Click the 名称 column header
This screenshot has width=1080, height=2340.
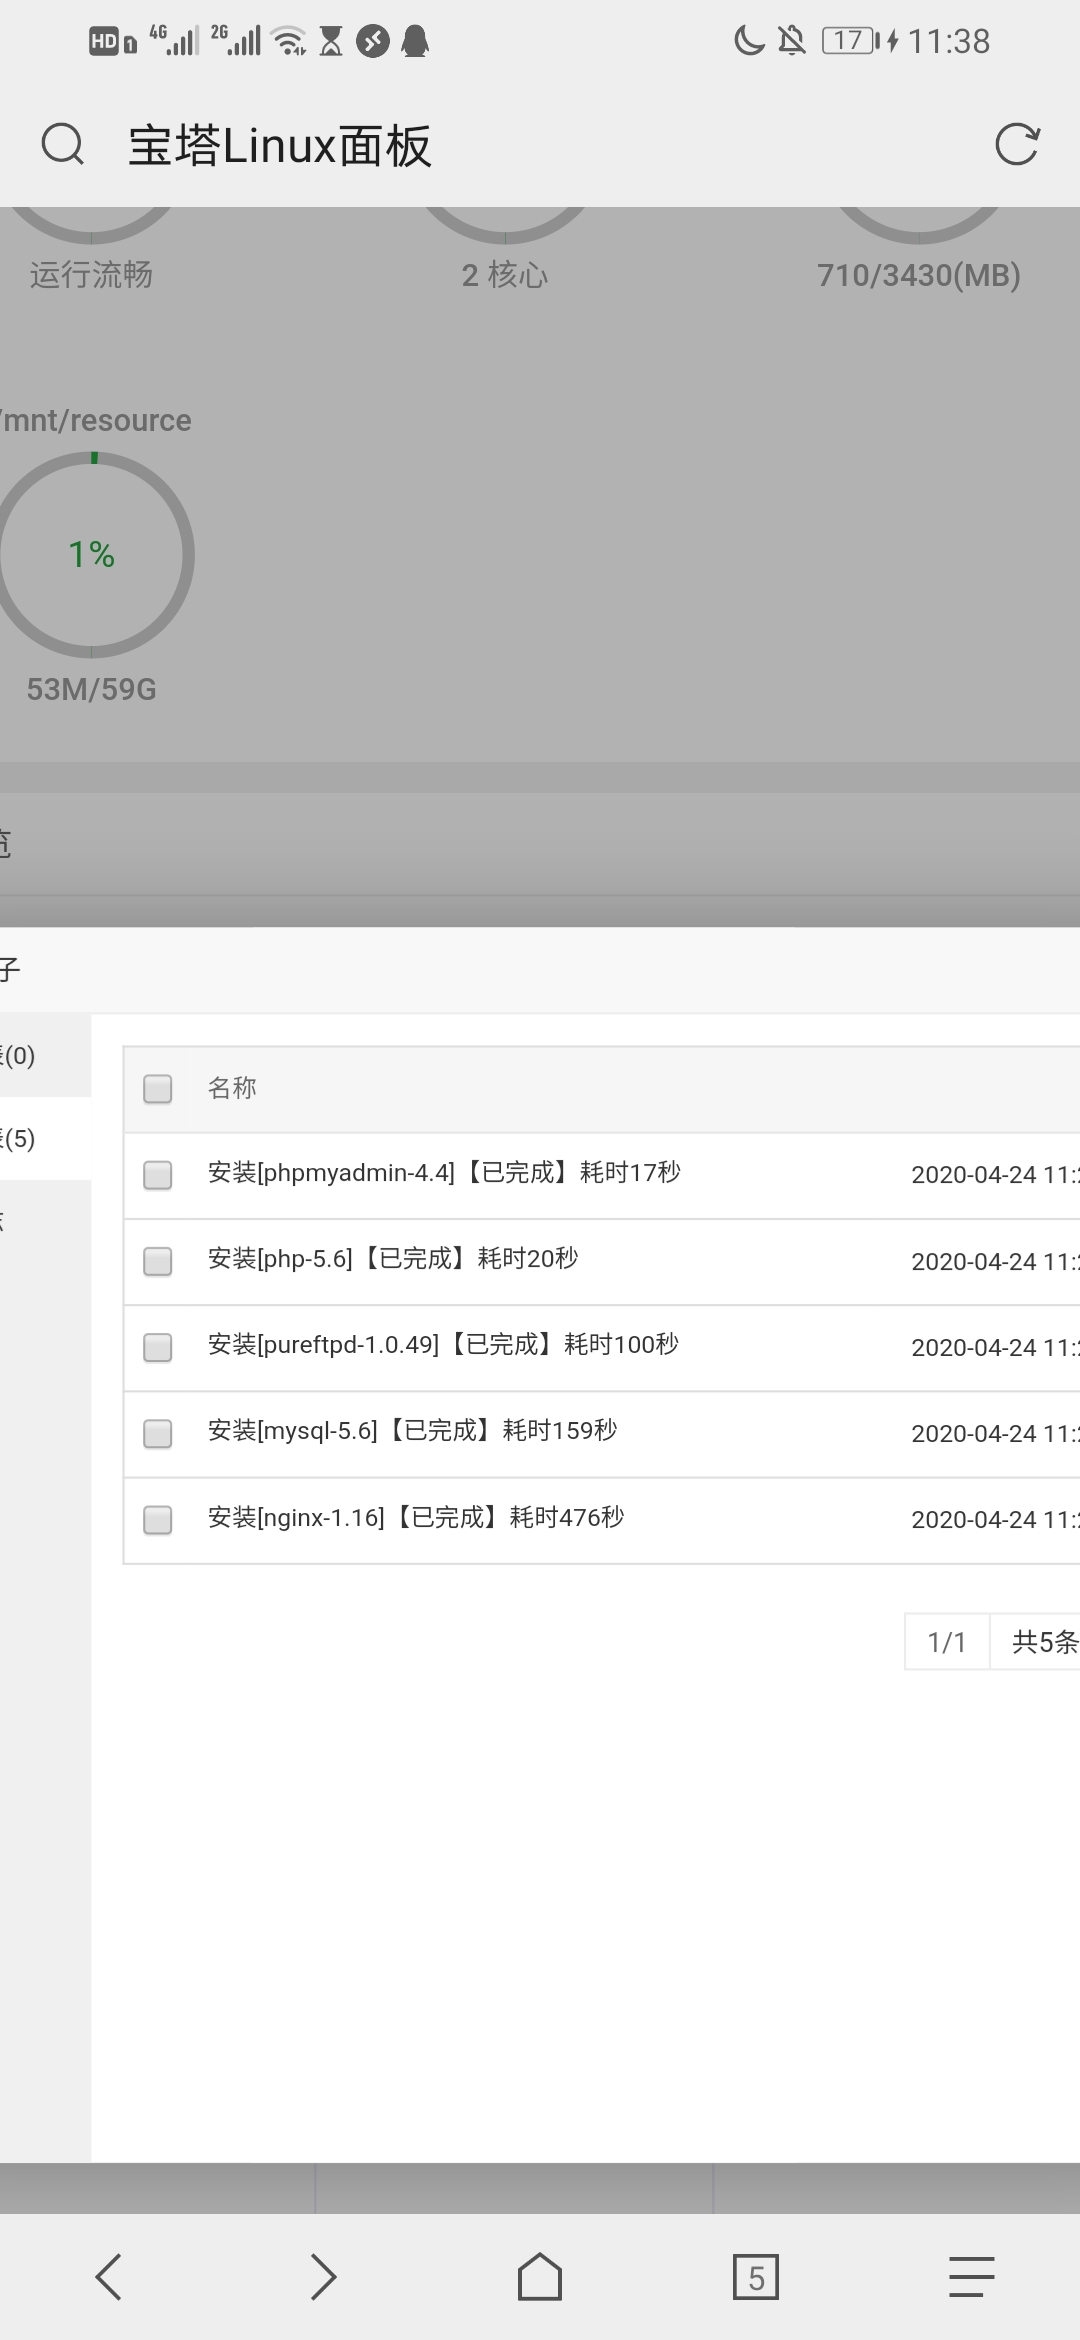232,1087
